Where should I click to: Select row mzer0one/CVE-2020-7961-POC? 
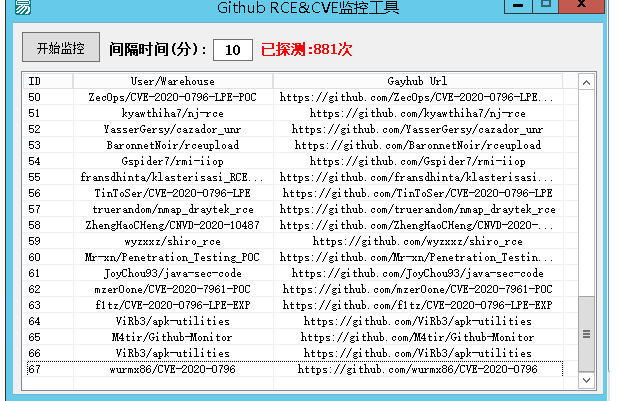(293, 289)
